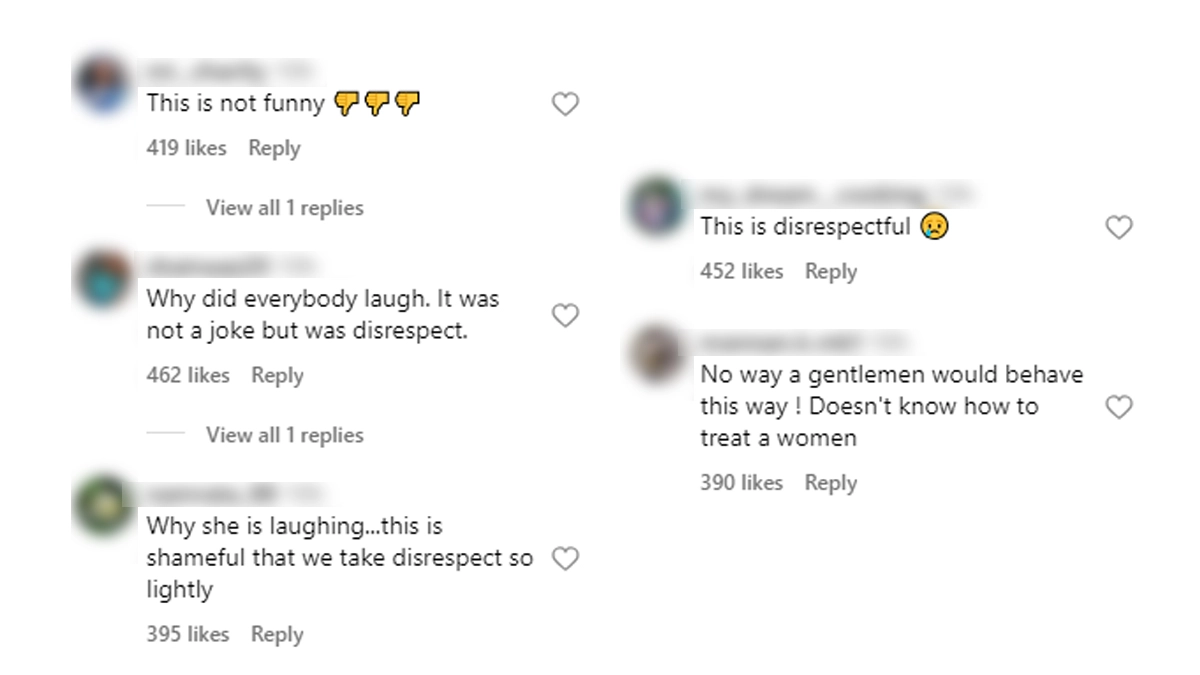Like the "Why she is laughing" comment
This screenshot has height=675, width=1200.
click(566, 559)
